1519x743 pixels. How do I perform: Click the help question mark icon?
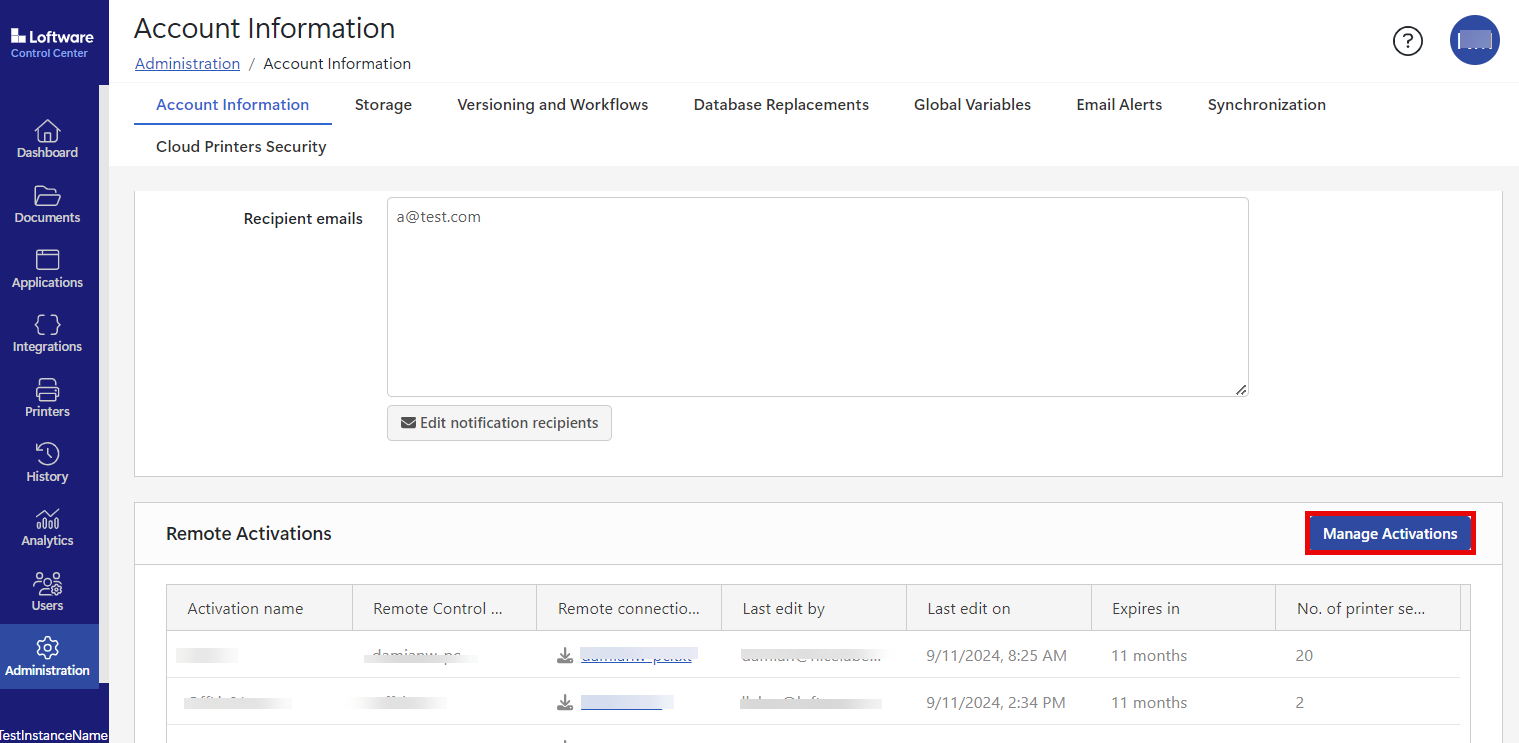(x=1407, y=41)
